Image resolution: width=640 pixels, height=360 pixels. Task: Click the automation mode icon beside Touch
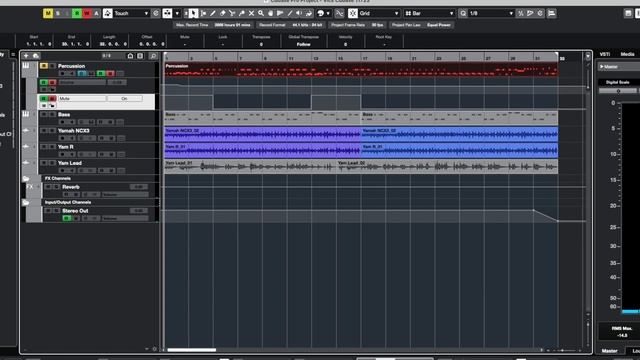[107, 13]
